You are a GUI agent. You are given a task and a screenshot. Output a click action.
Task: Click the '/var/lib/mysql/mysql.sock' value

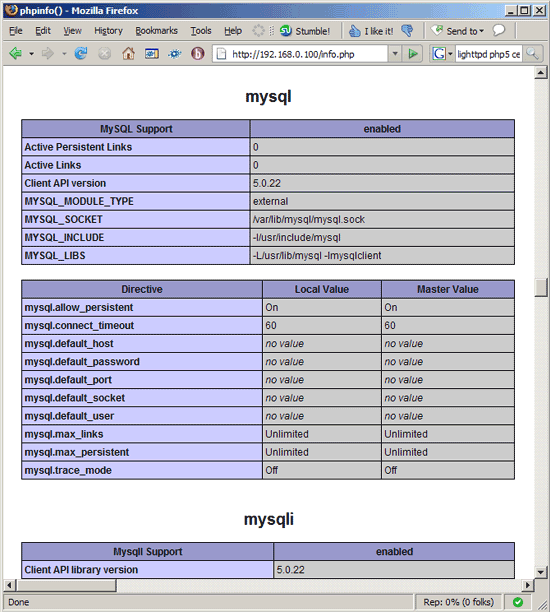click(x=309, y=219)
